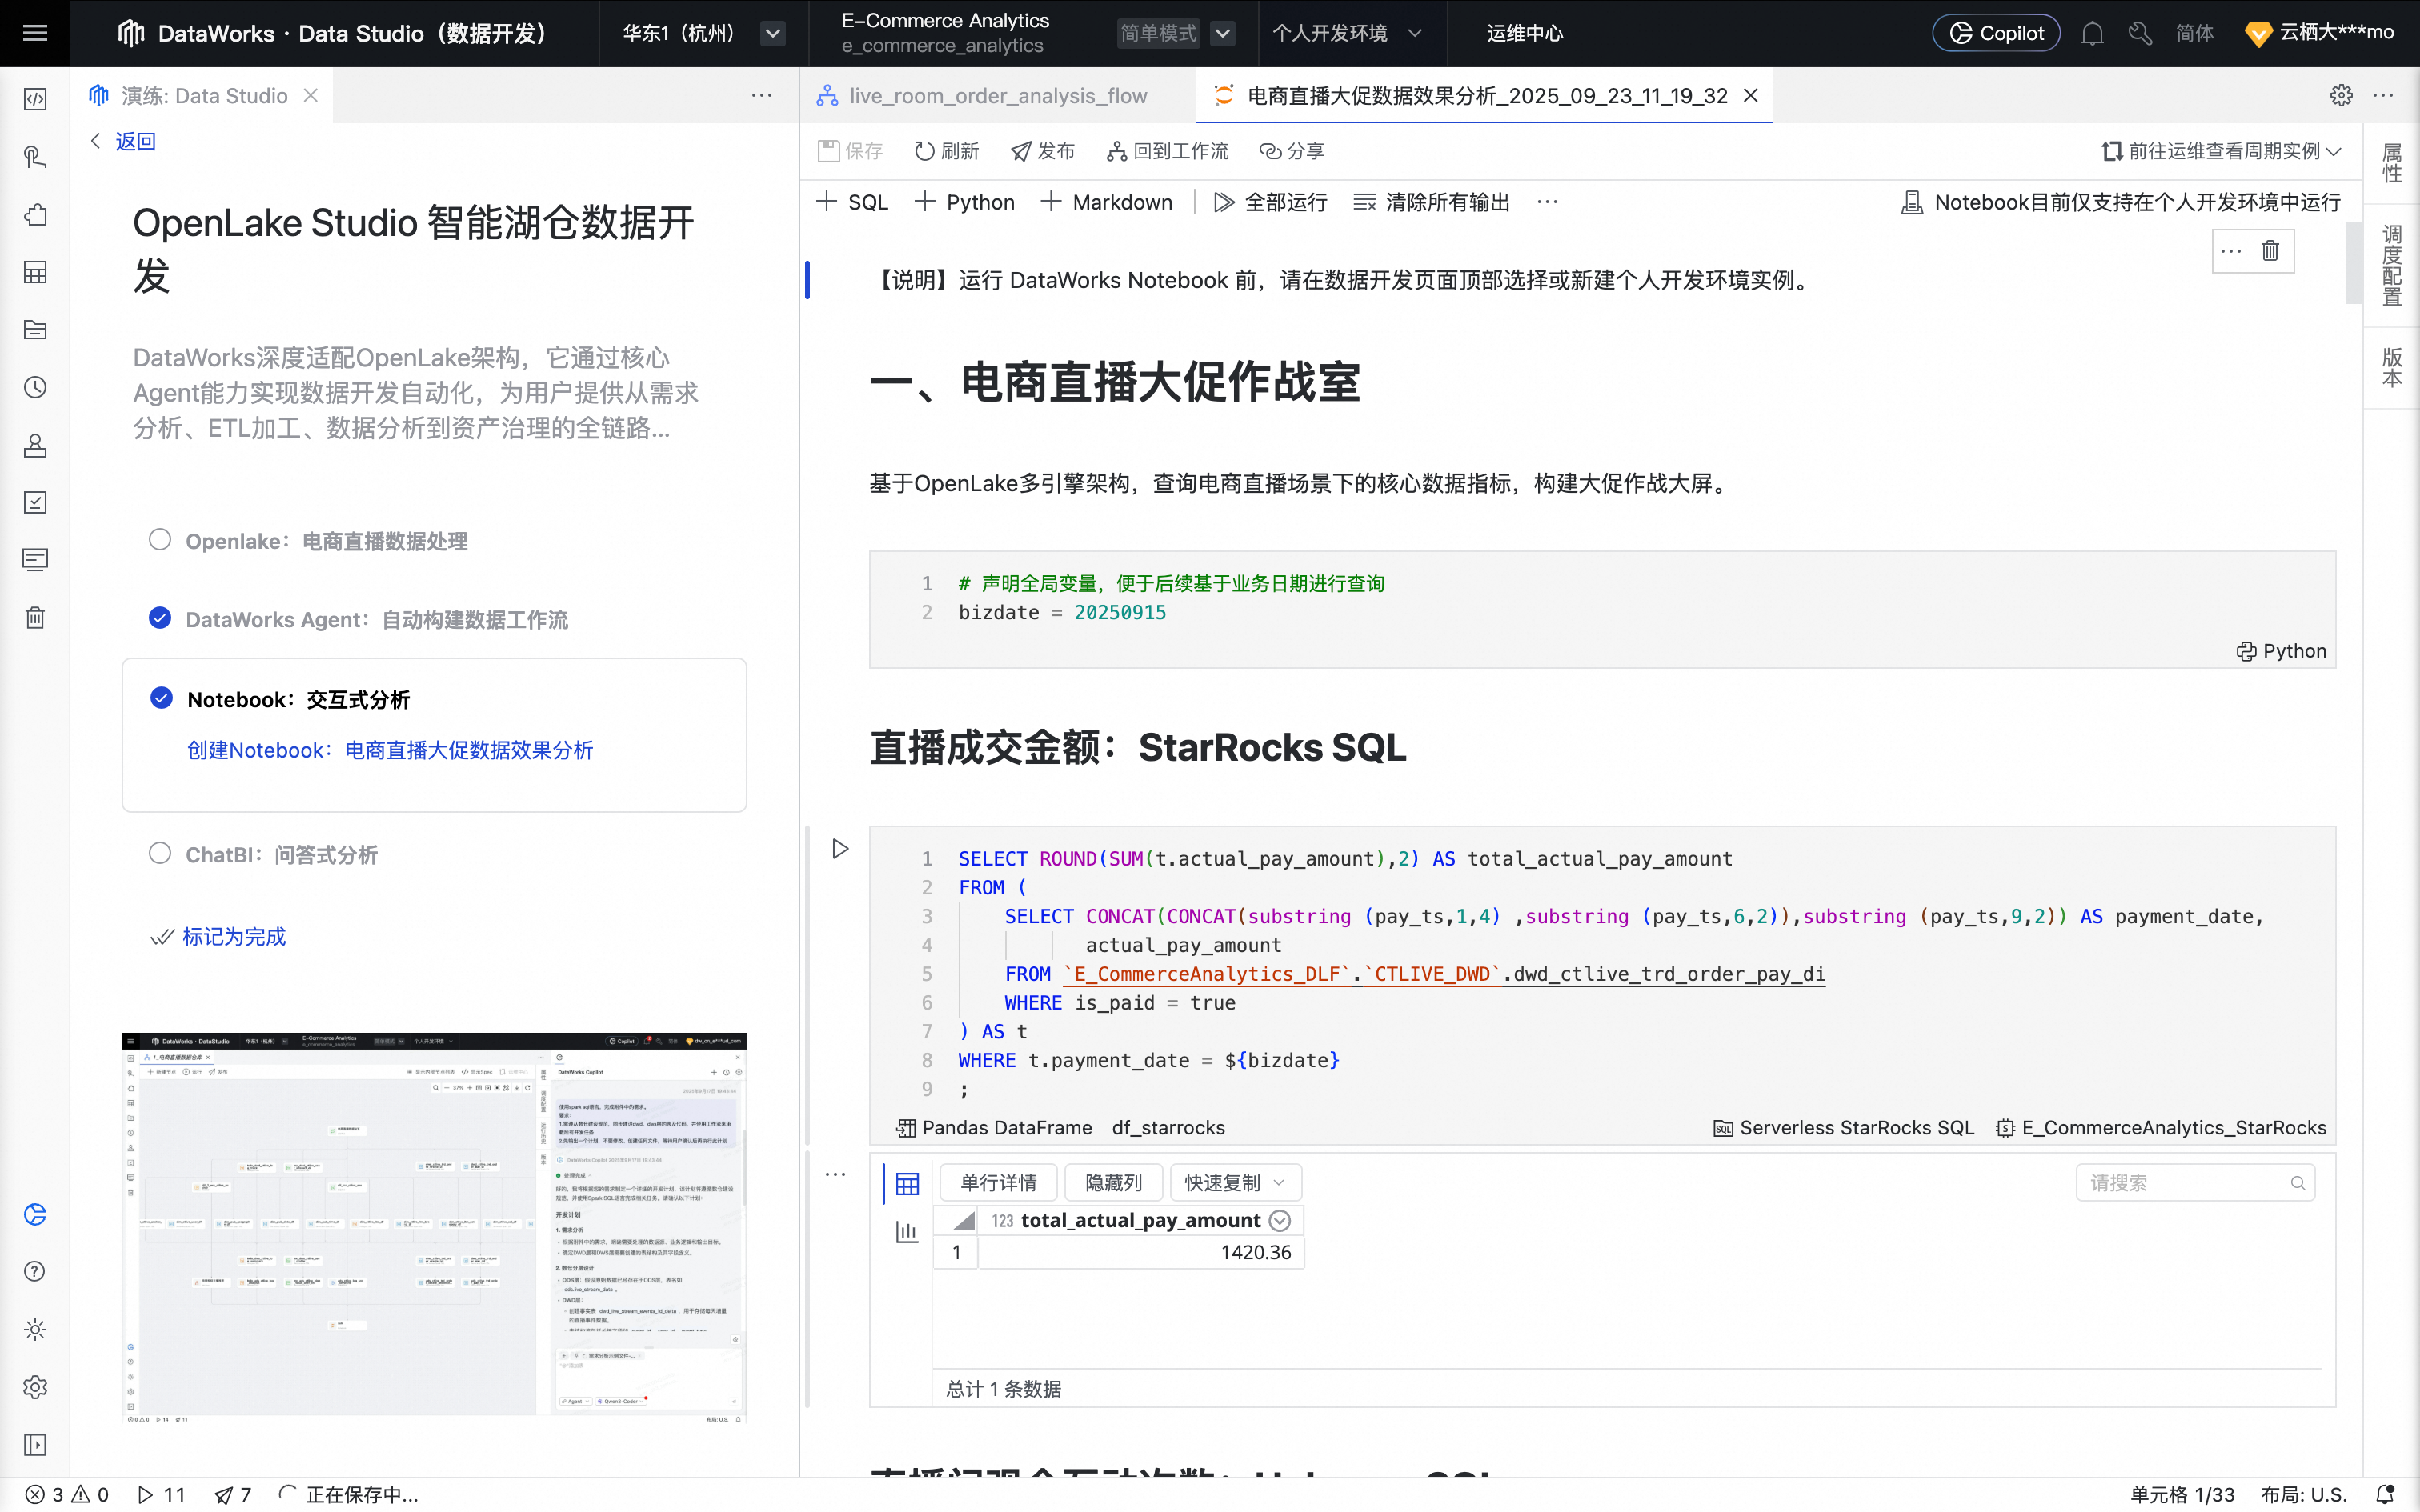This screenshot has width=2420, height=1512.
Task: Open the 调度配置 side panel tab
Action: point(2391,265)
